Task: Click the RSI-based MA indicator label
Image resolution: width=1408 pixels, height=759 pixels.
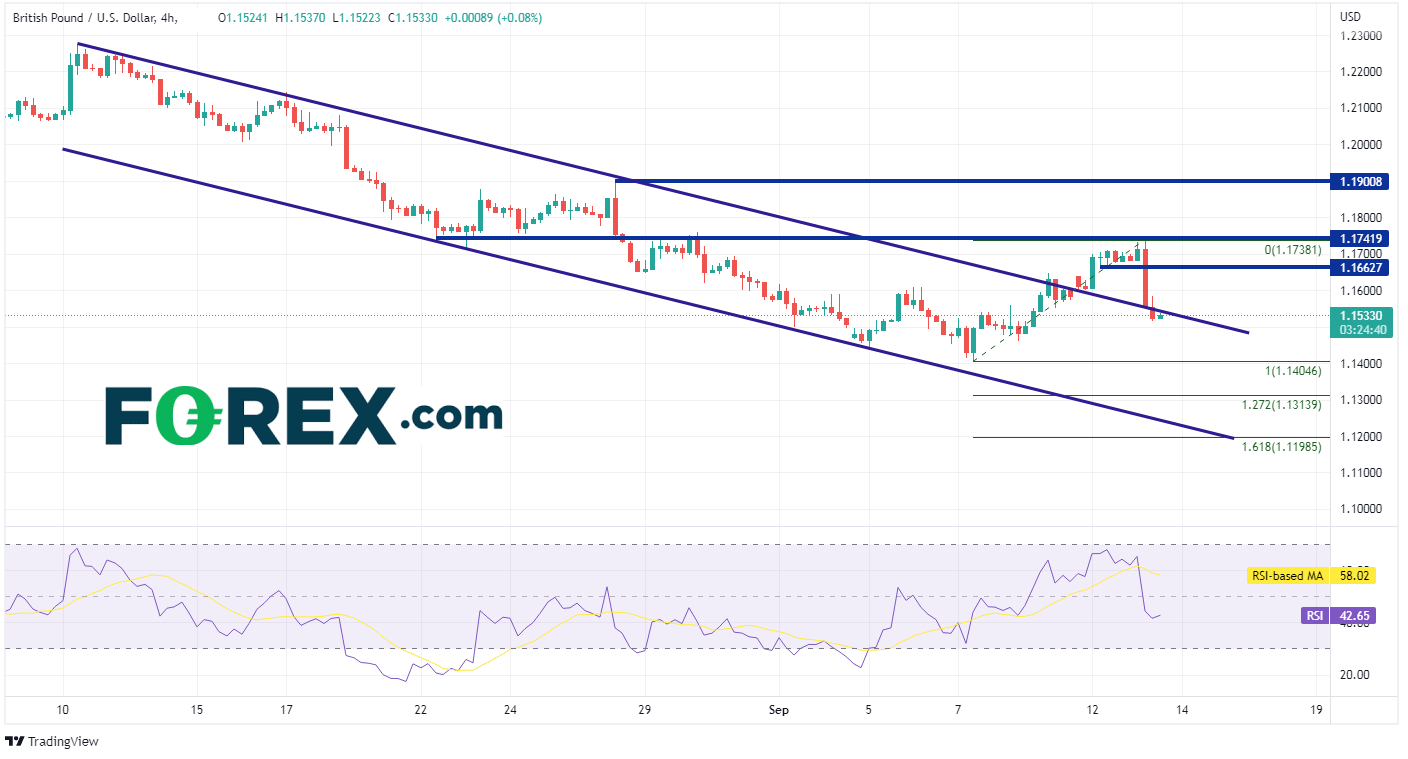Action: point(1290,575)
